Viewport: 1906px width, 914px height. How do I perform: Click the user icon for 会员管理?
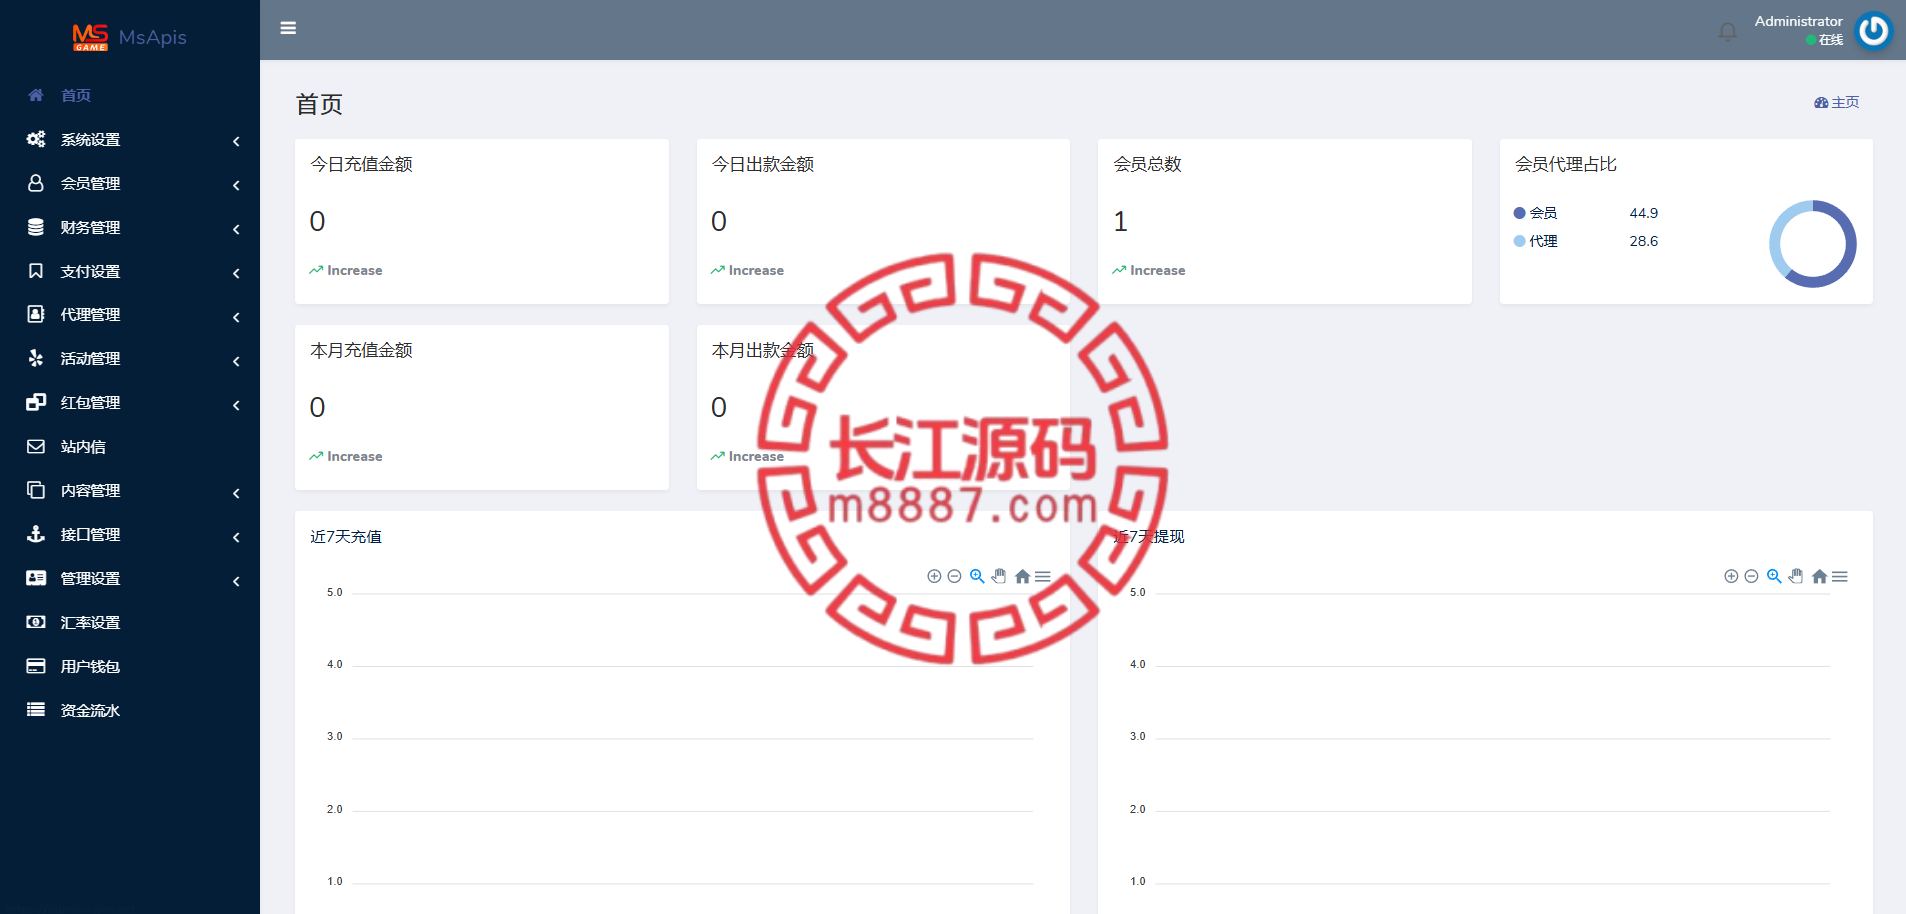point(36,183)
